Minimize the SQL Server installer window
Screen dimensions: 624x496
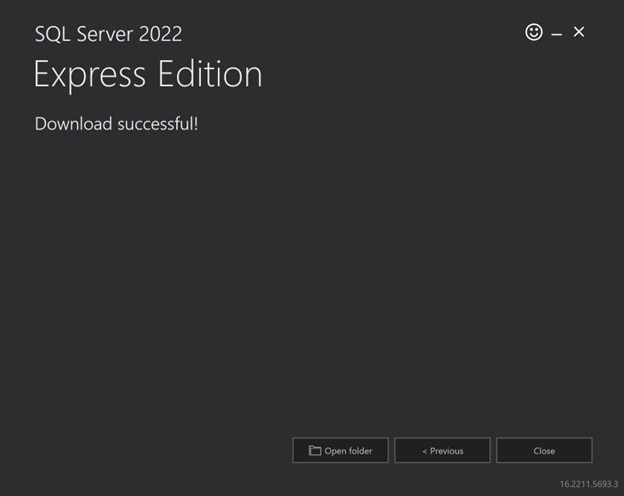(x=556, y=35)
